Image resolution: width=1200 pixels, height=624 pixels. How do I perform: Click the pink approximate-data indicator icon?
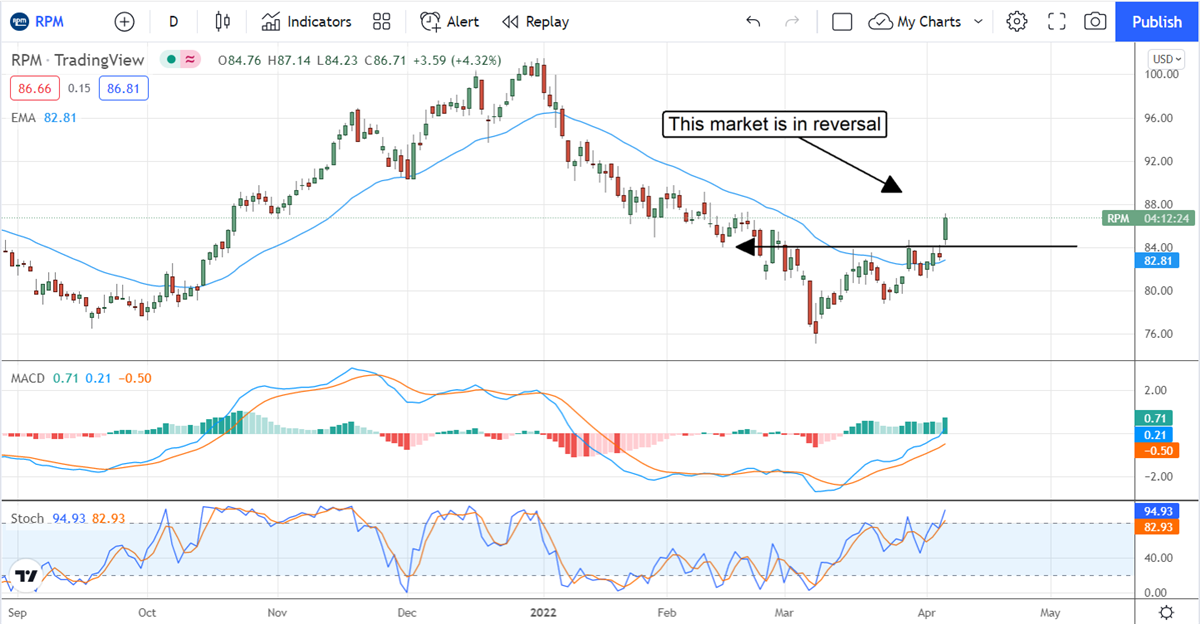click(189, 60)
